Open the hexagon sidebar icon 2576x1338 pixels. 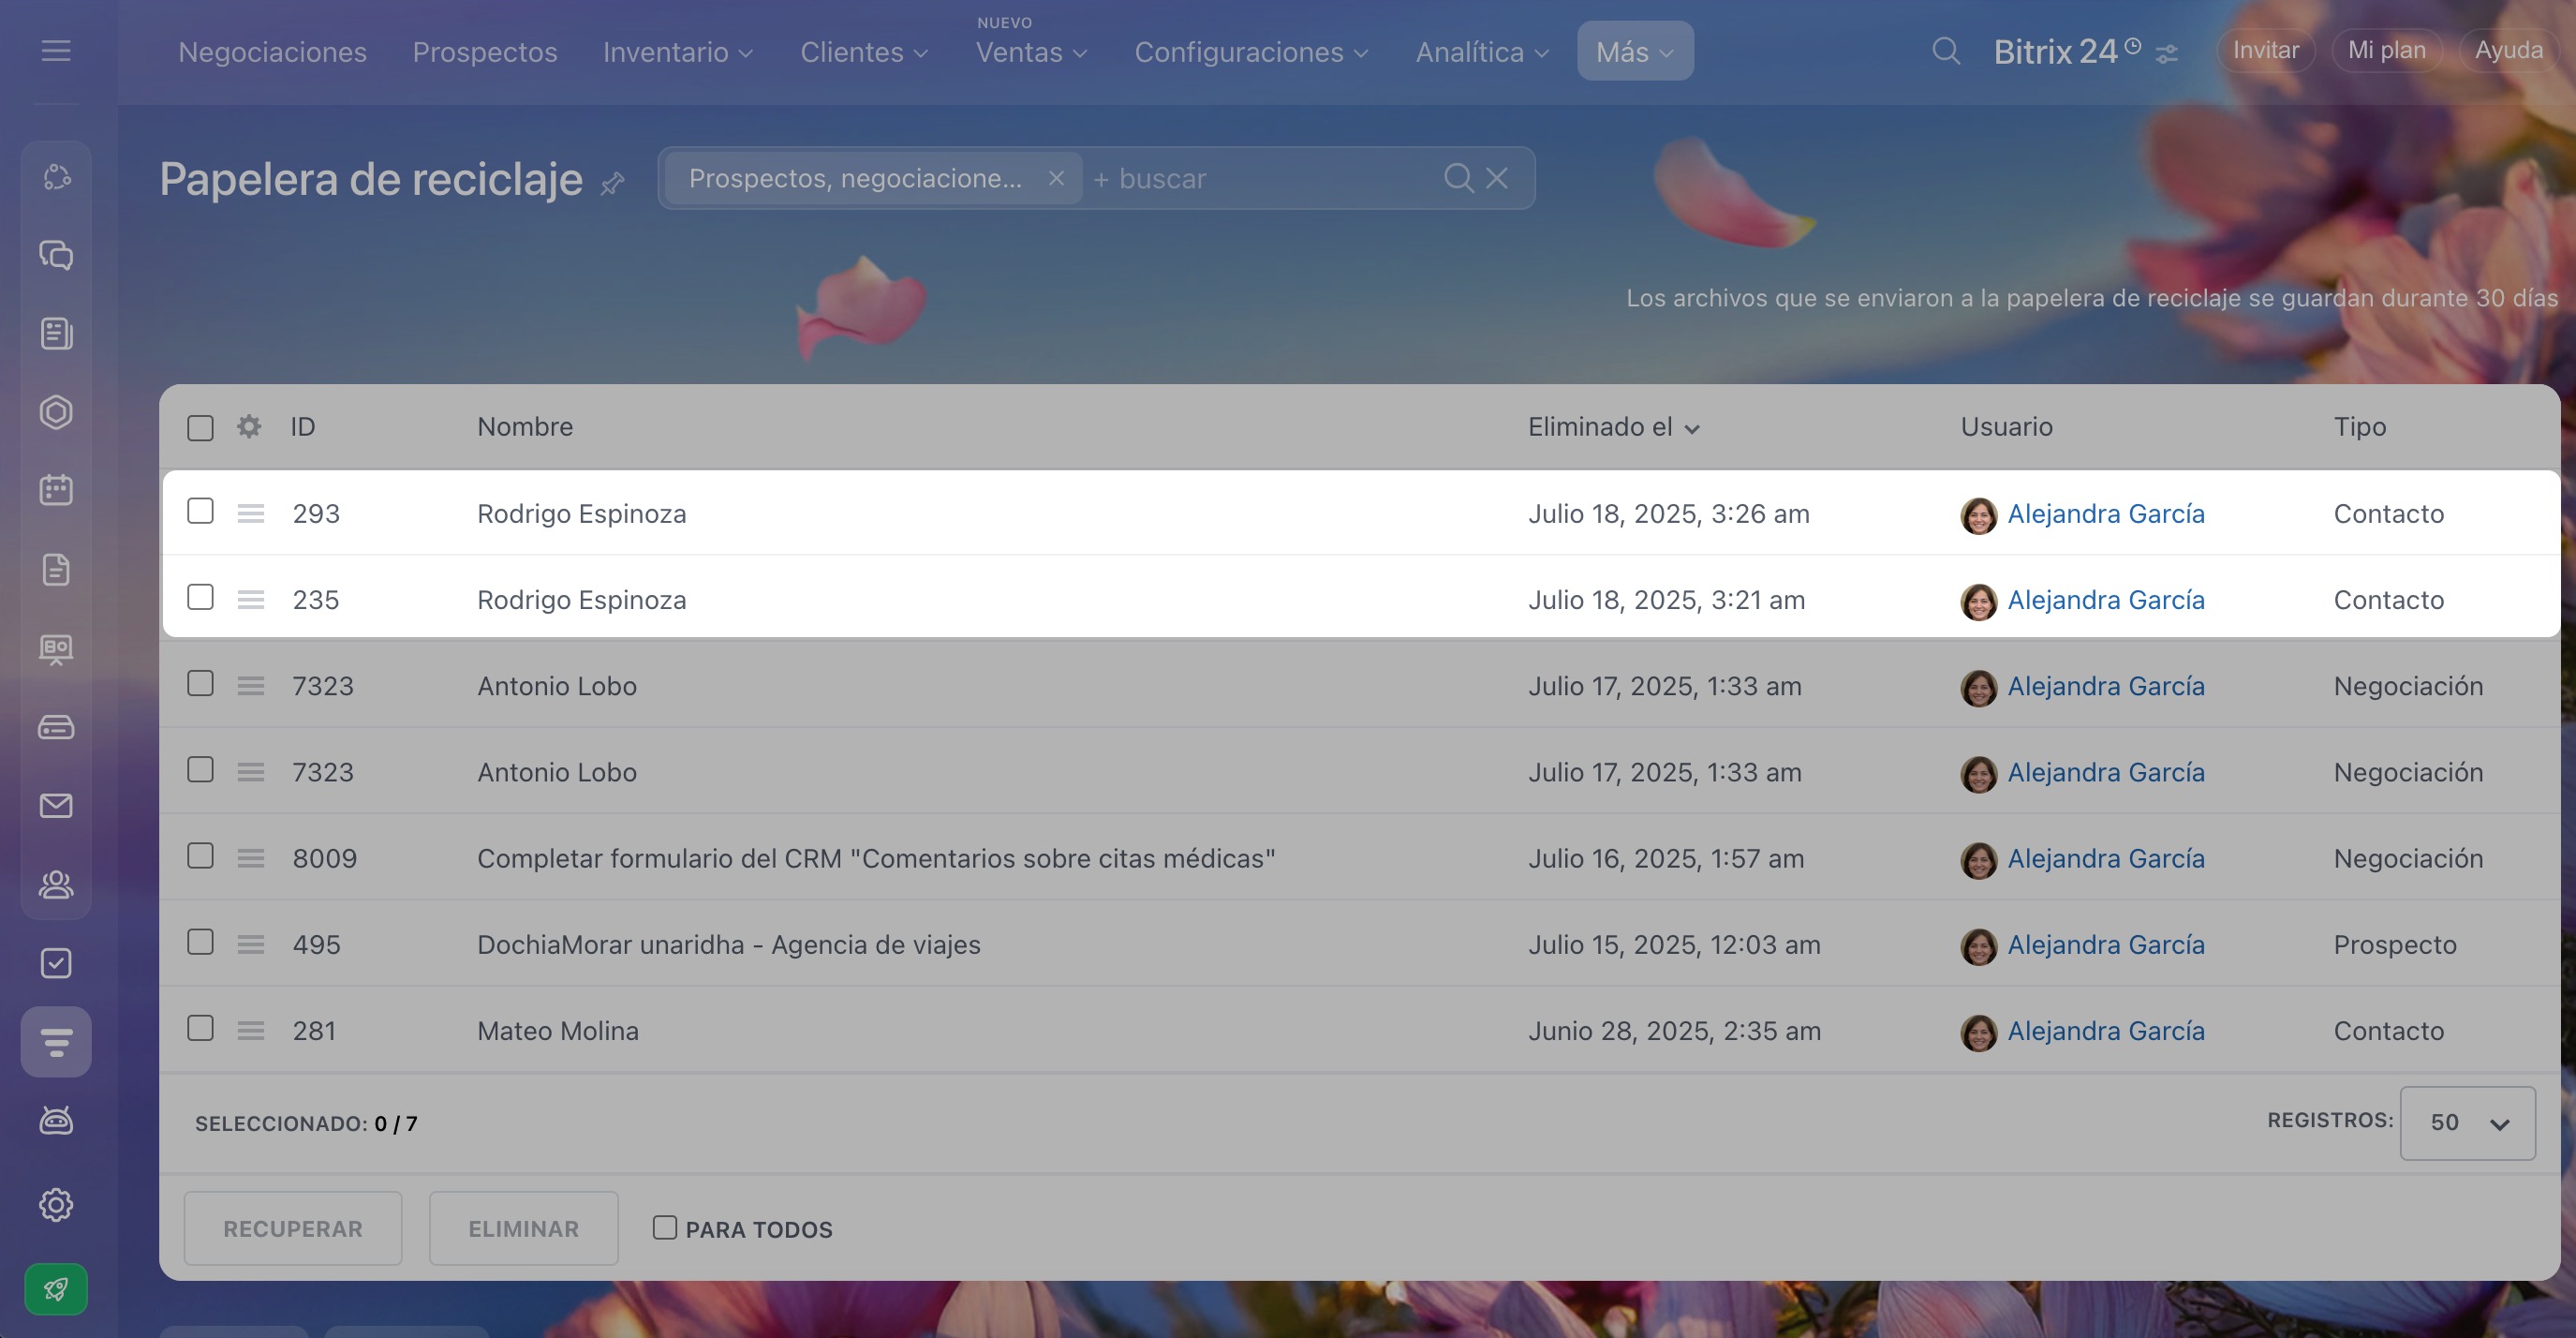56,412
